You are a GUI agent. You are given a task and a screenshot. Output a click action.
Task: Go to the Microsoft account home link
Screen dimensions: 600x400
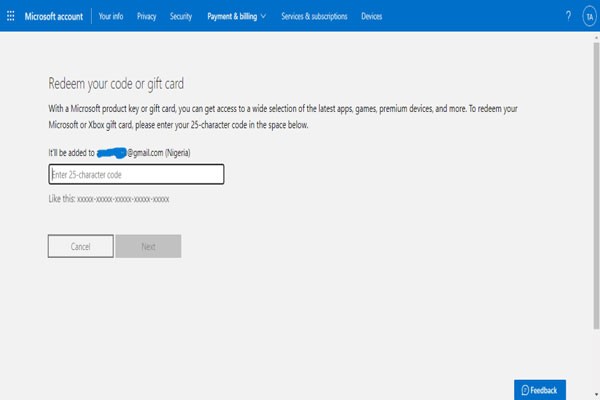(55, 16)
